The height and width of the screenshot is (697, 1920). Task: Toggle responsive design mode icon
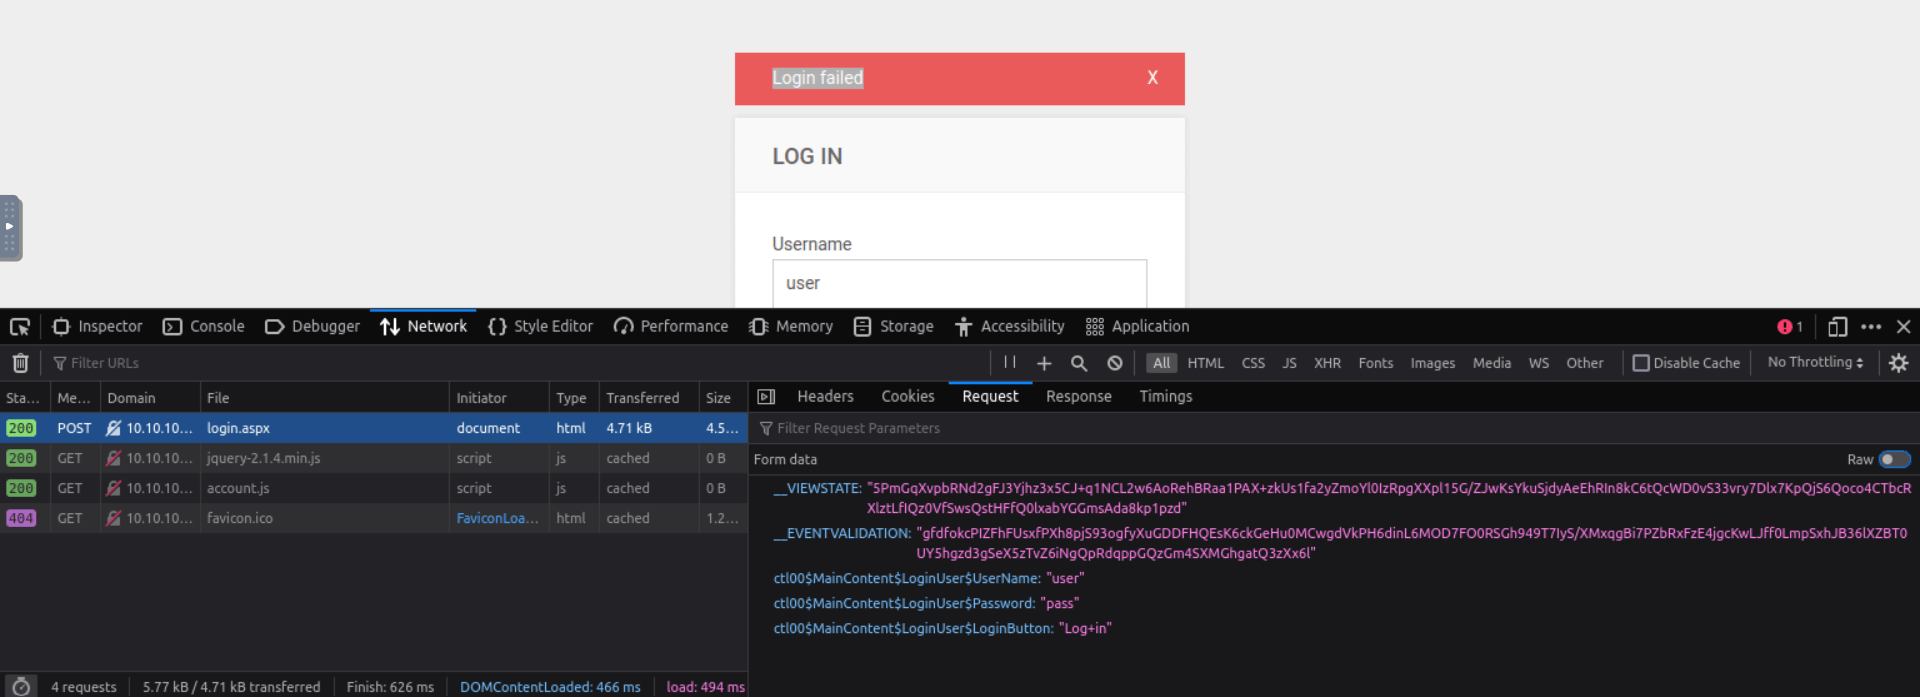coord(1837,327)
